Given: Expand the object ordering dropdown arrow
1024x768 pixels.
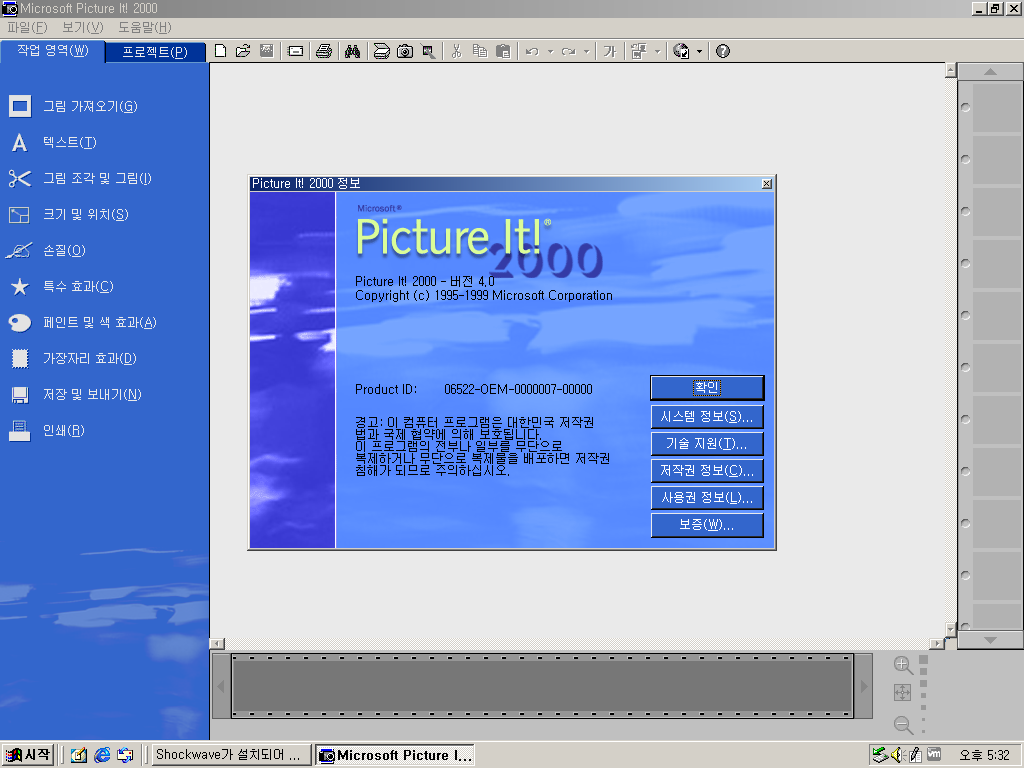Looking at the screenshot, I should (x=657, y=52).
